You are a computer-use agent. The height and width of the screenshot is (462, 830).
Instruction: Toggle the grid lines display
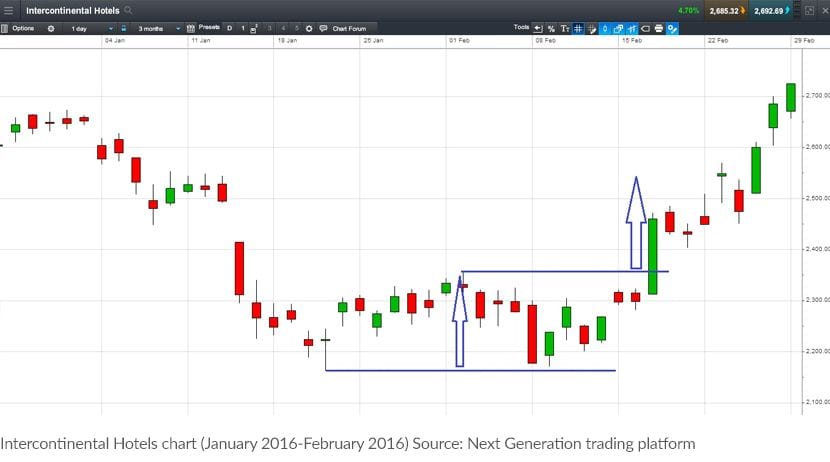(579, 28)
